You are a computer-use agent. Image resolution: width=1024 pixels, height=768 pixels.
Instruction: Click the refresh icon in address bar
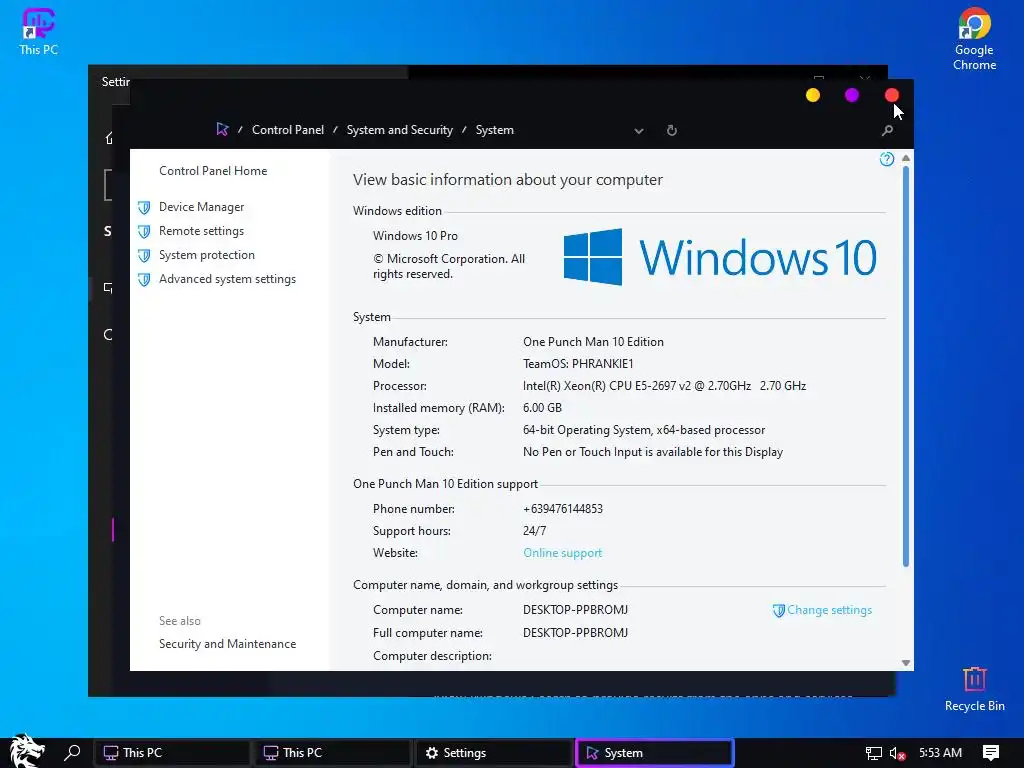671,130
